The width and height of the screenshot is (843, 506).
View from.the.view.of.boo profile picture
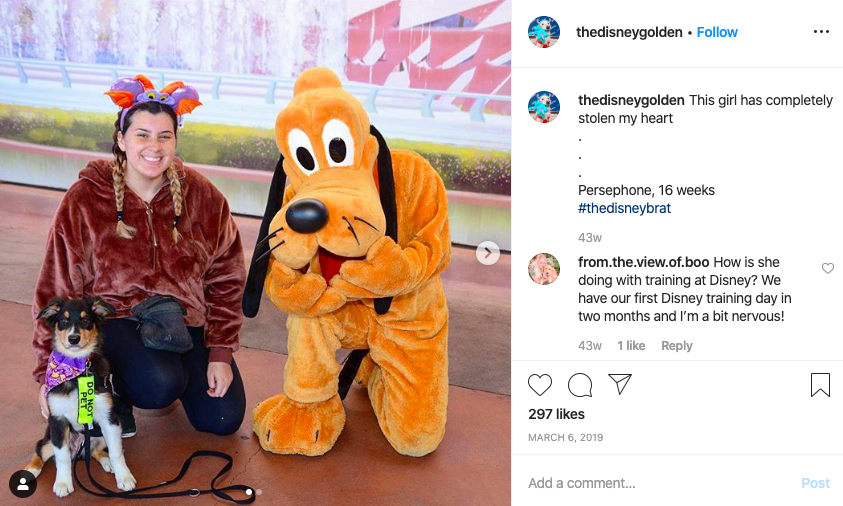click(544, 269)
